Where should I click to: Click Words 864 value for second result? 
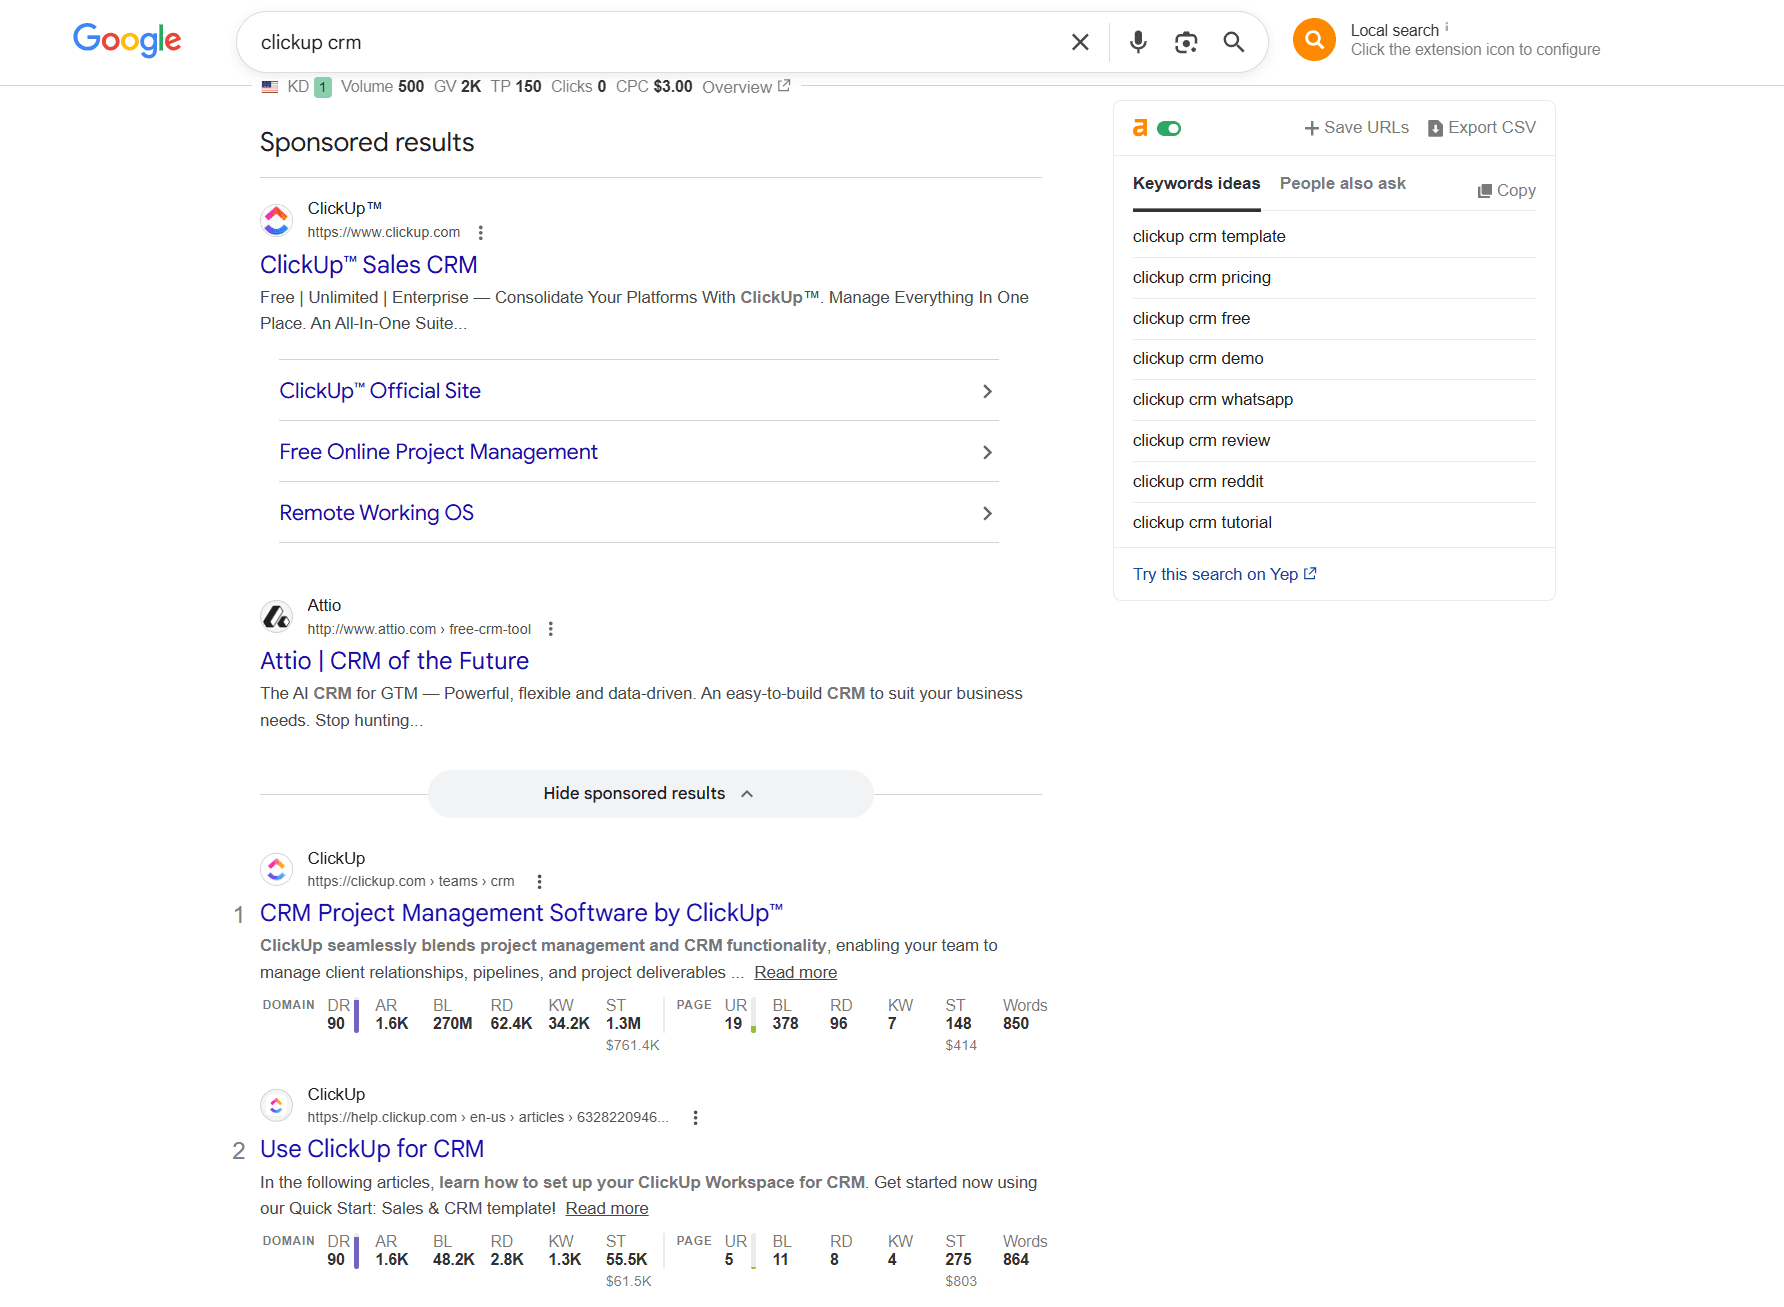(1016, 1259)
